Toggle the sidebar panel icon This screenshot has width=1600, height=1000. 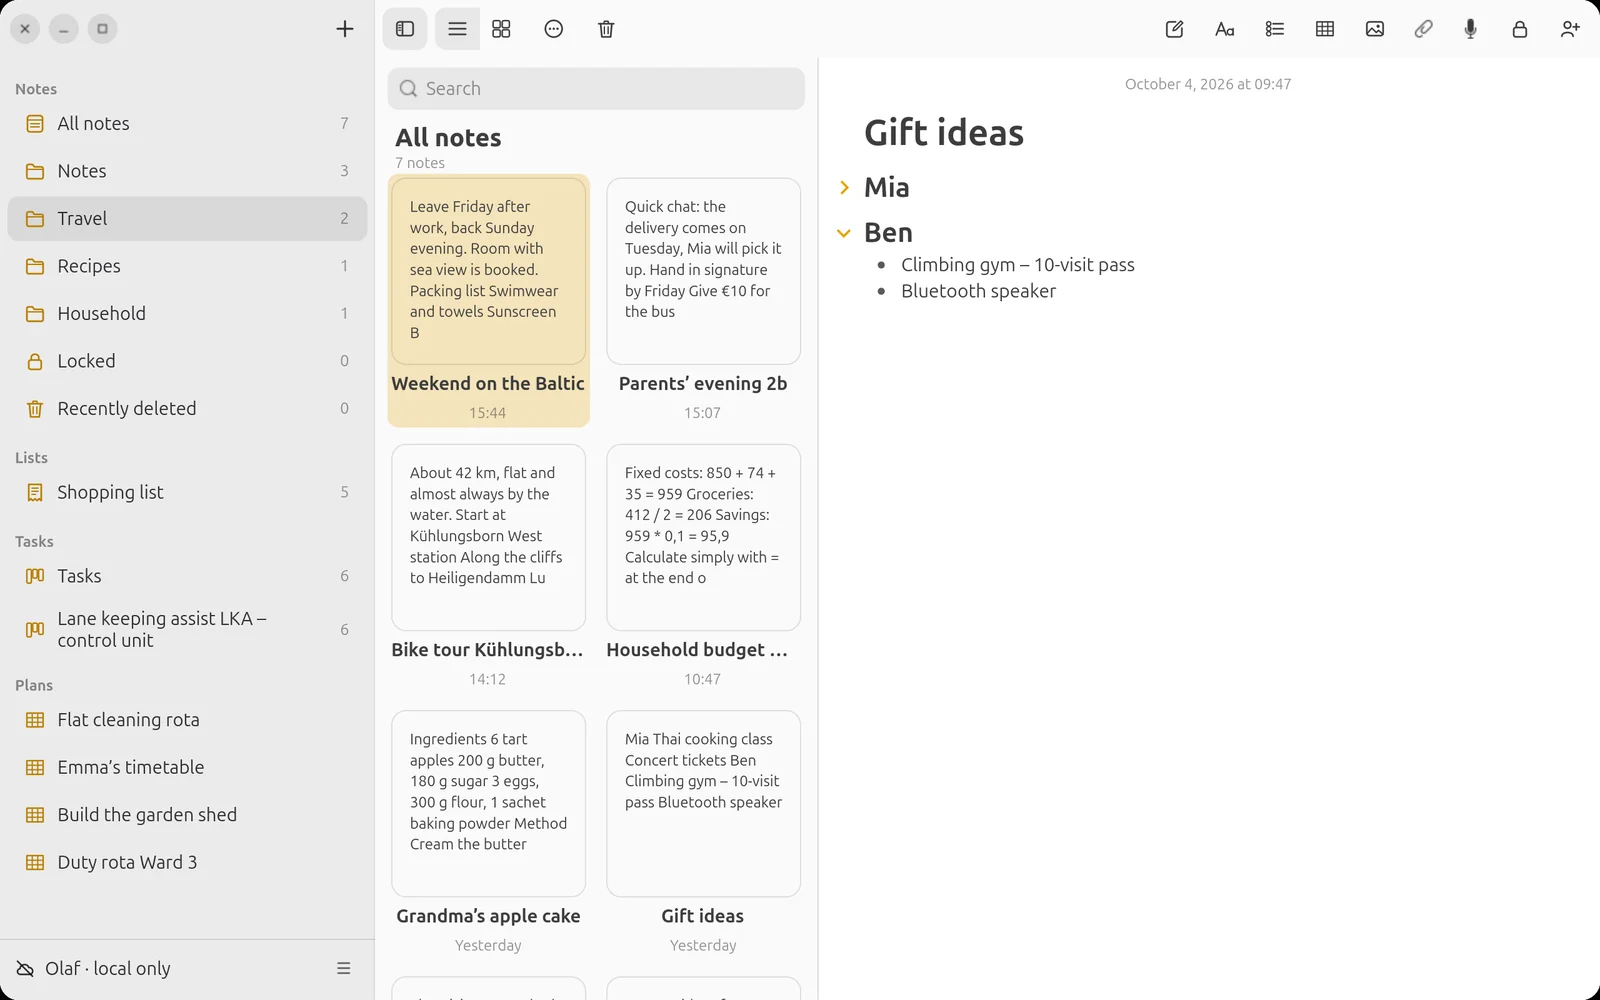(405, 29)
